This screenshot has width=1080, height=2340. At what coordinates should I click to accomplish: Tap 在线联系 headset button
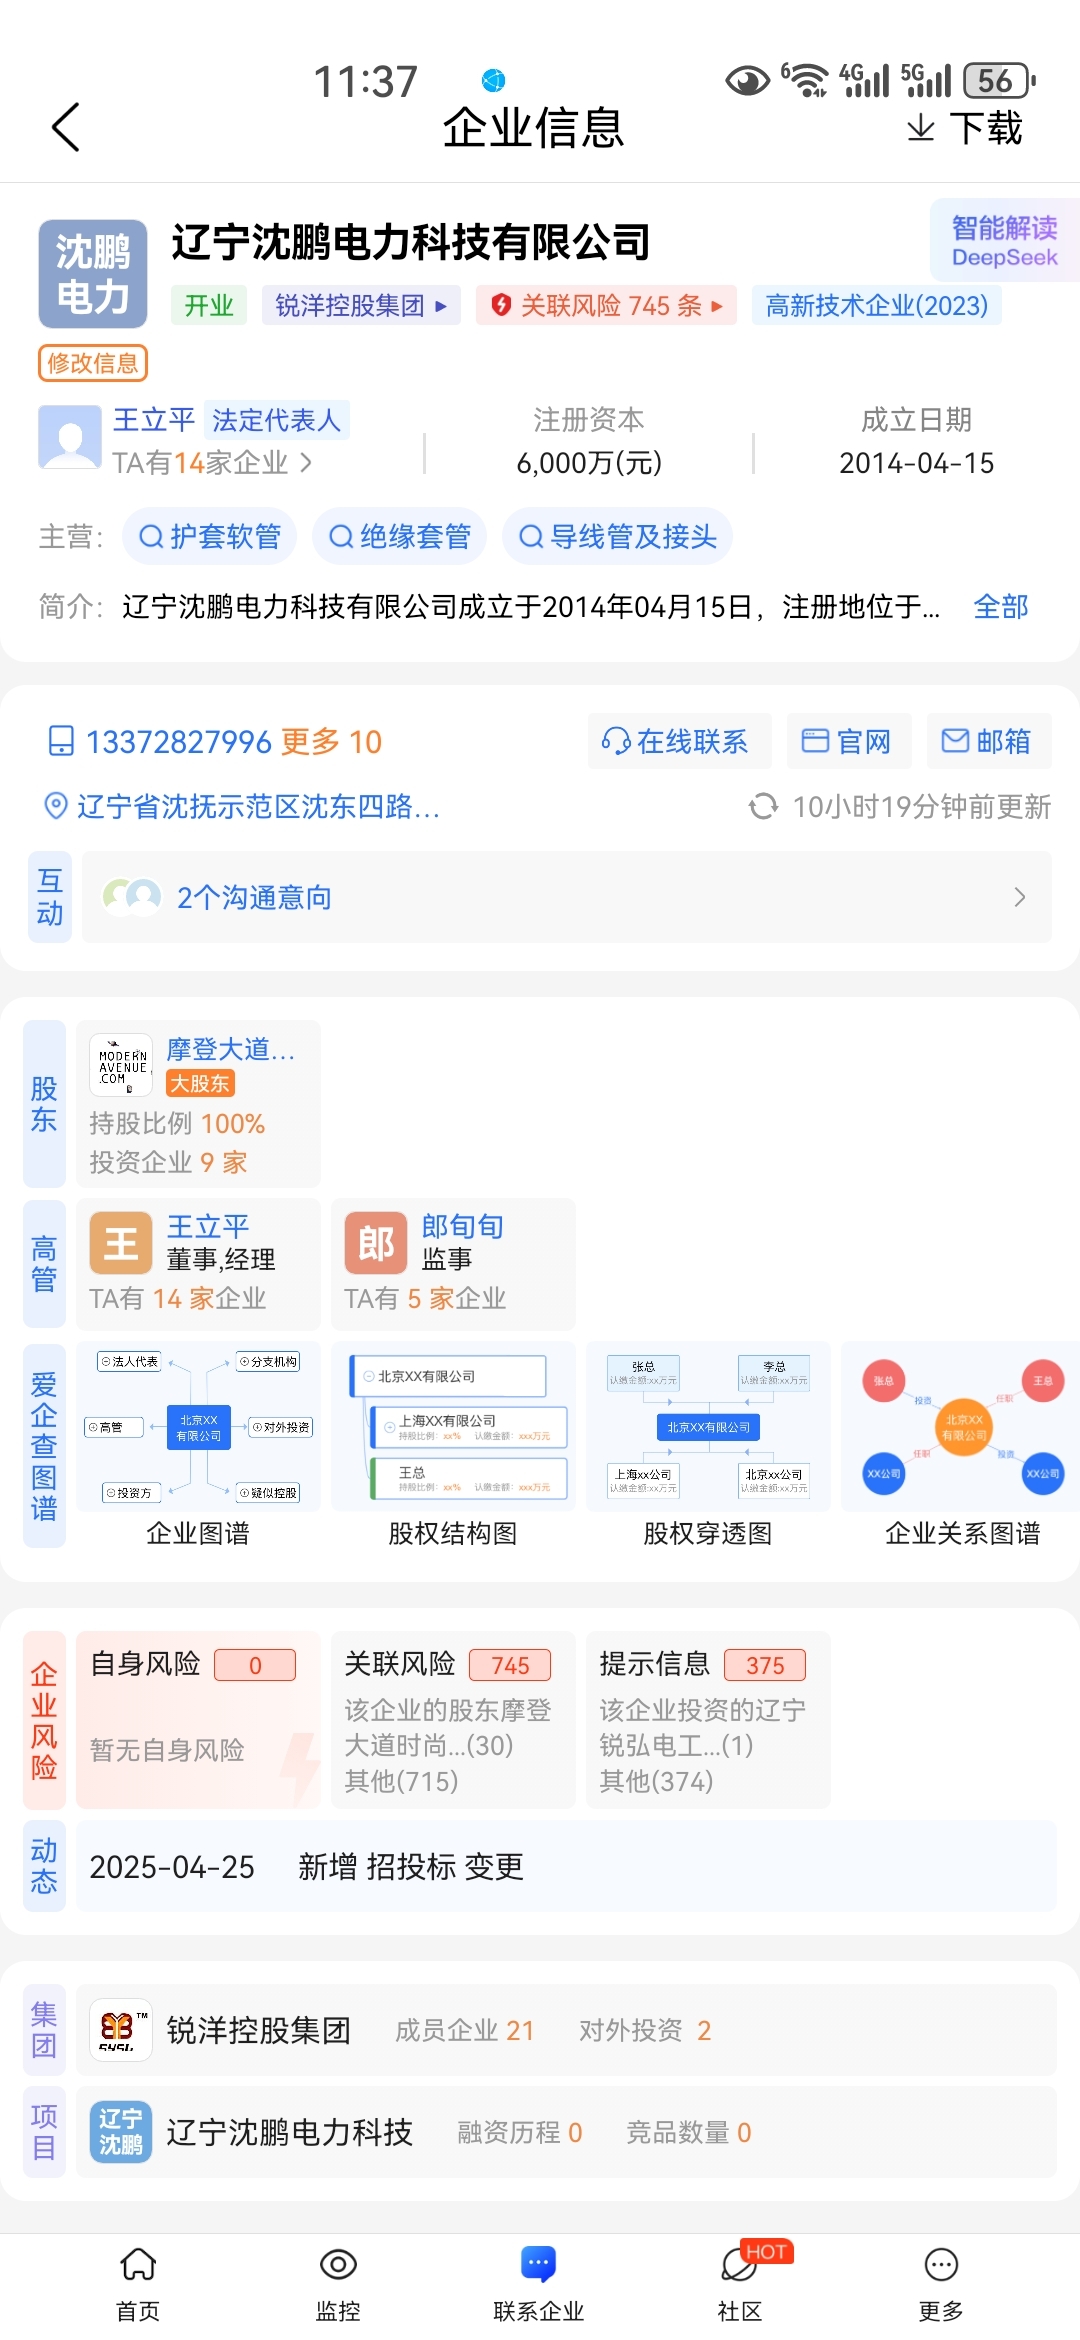coord(679,741)
